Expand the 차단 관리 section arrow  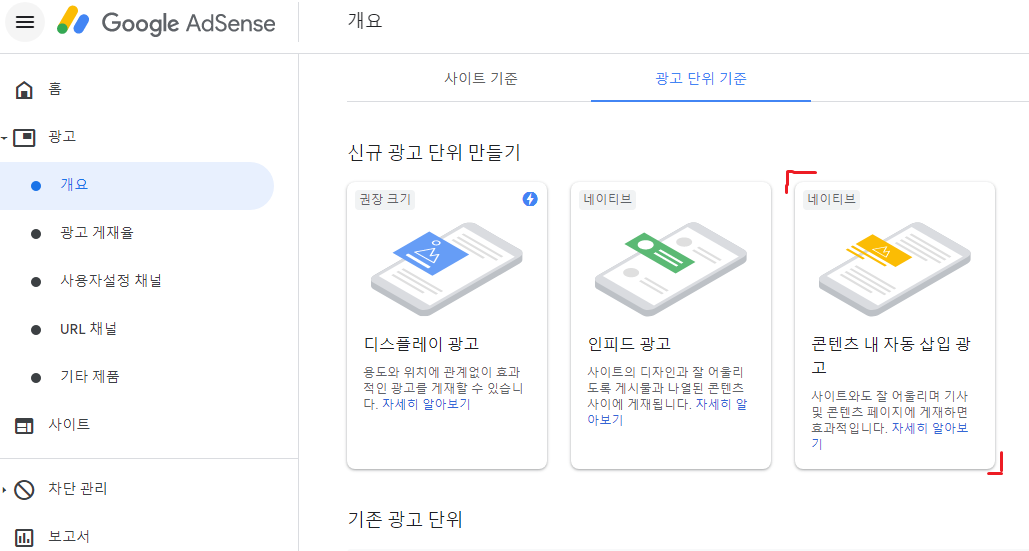5,489
